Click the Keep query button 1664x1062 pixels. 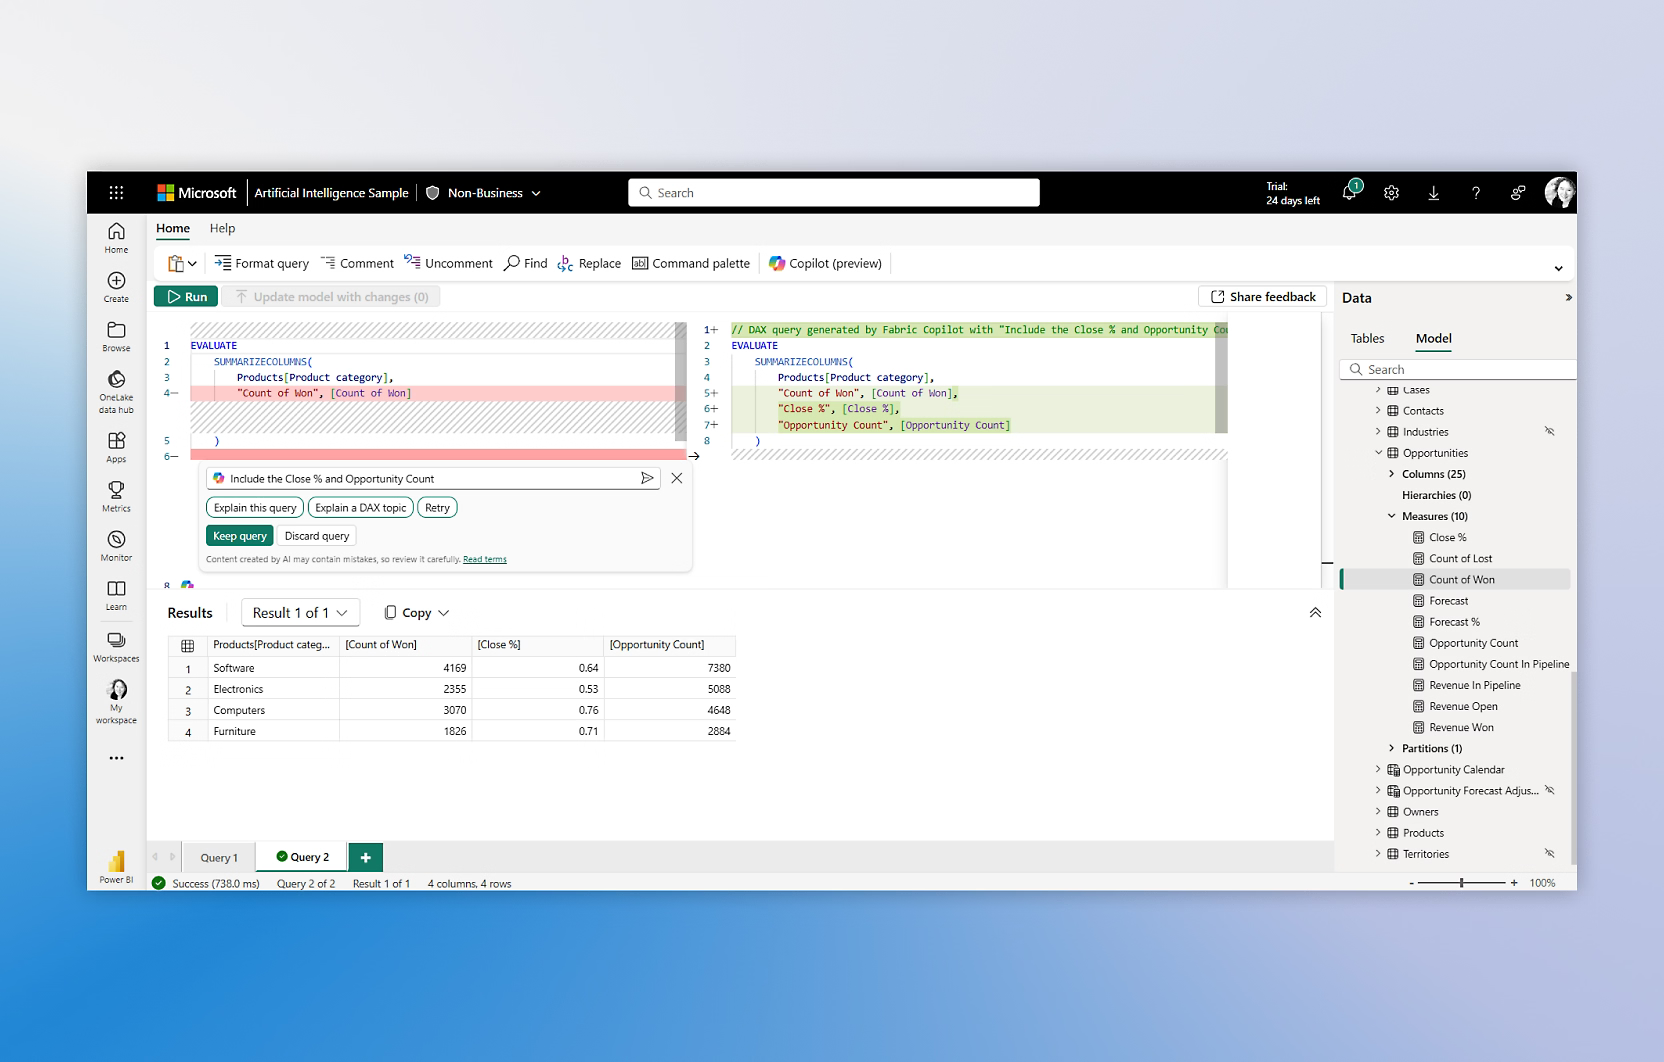point(240,536)
